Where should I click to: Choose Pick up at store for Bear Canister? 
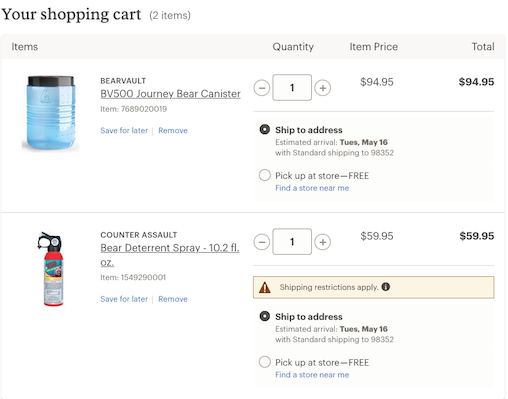[x=265, y=175]
